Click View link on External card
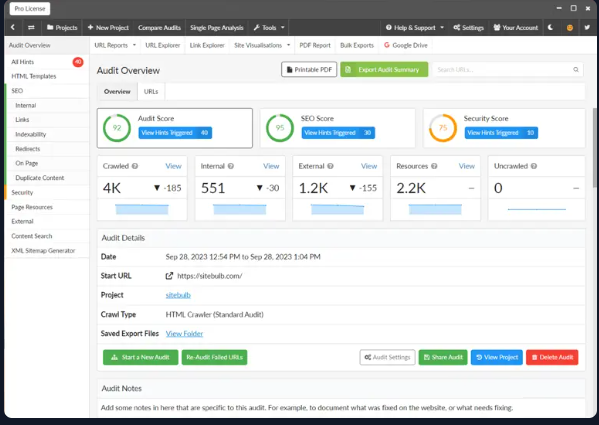This screenshot has width=599, height=425. [369, 166]
